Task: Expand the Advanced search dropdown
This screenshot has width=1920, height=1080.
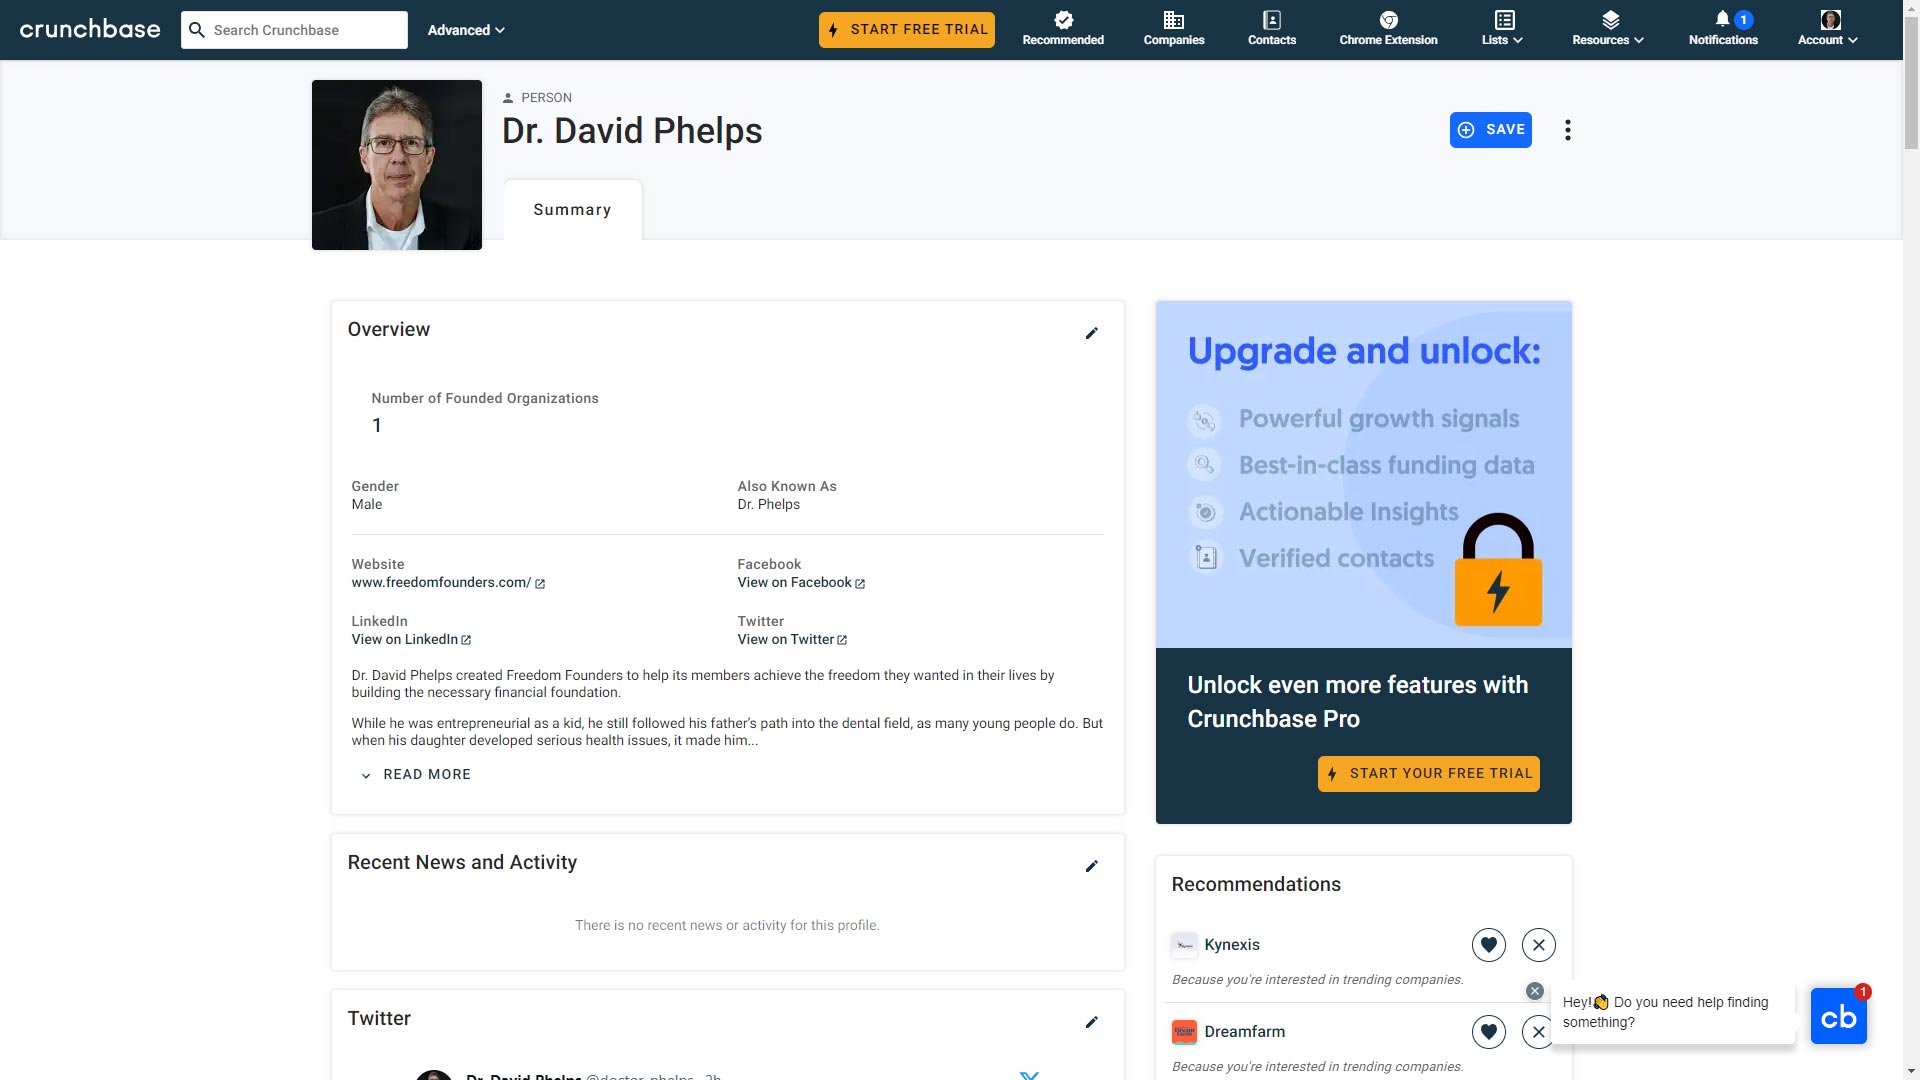Action: point(466,30)
